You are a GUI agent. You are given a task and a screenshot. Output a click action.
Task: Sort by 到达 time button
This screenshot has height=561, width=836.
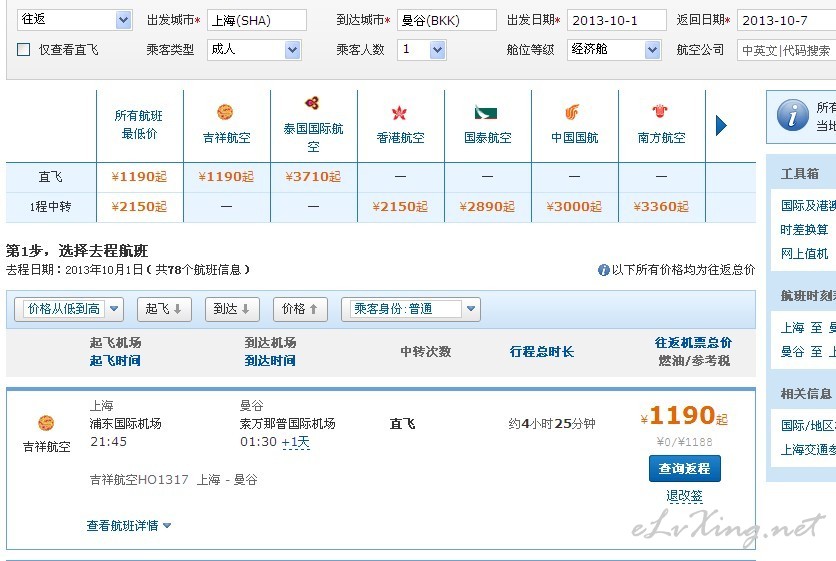point(232,309)
